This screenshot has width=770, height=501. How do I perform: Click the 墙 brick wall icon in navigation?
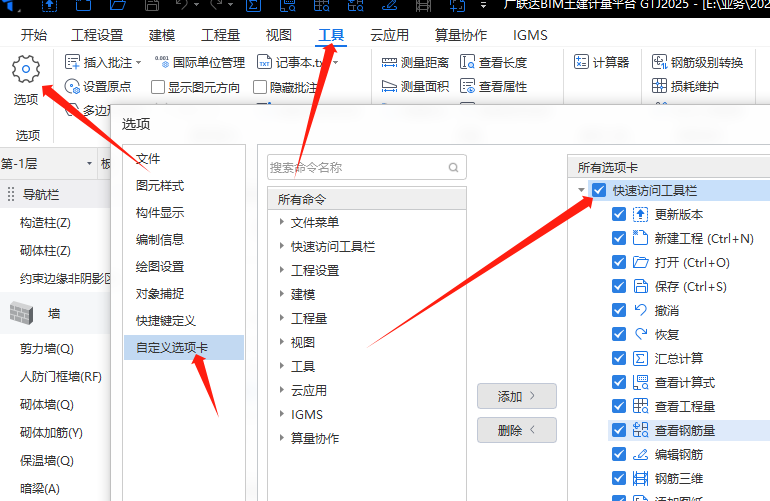click(x=21, y=313)
